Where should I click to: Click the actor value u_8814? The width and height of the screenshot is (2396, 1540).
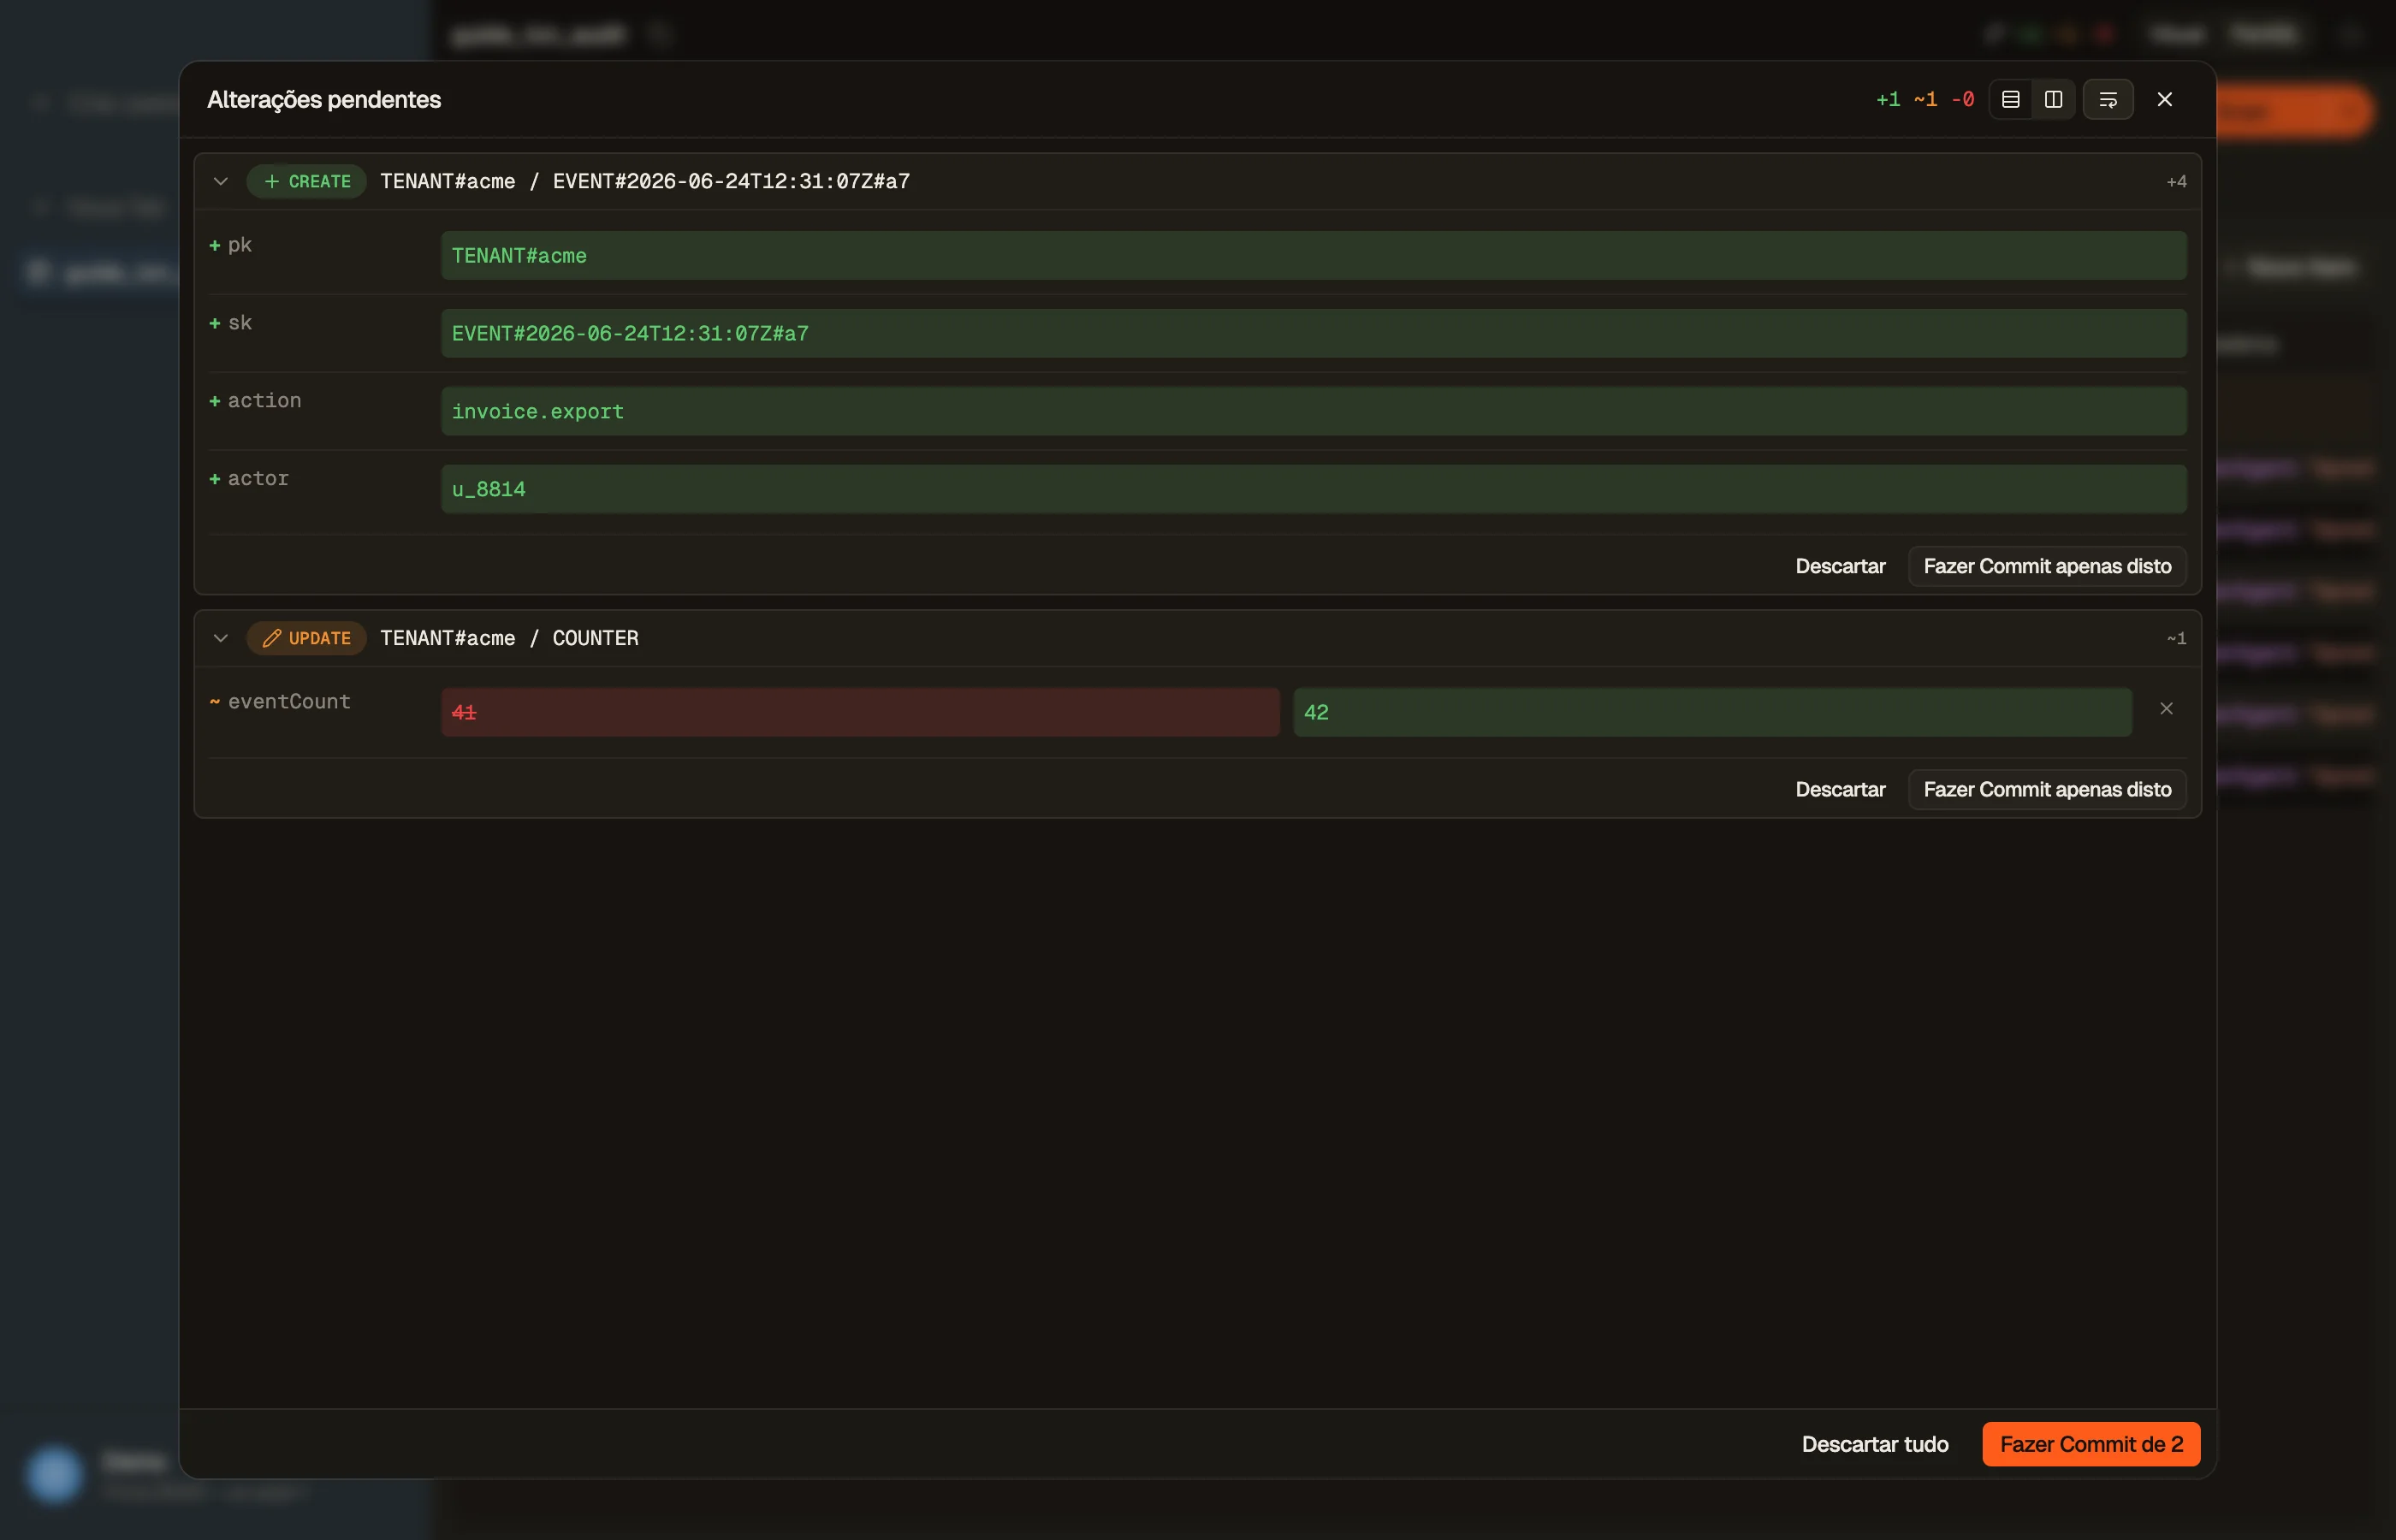[1313, 489]
